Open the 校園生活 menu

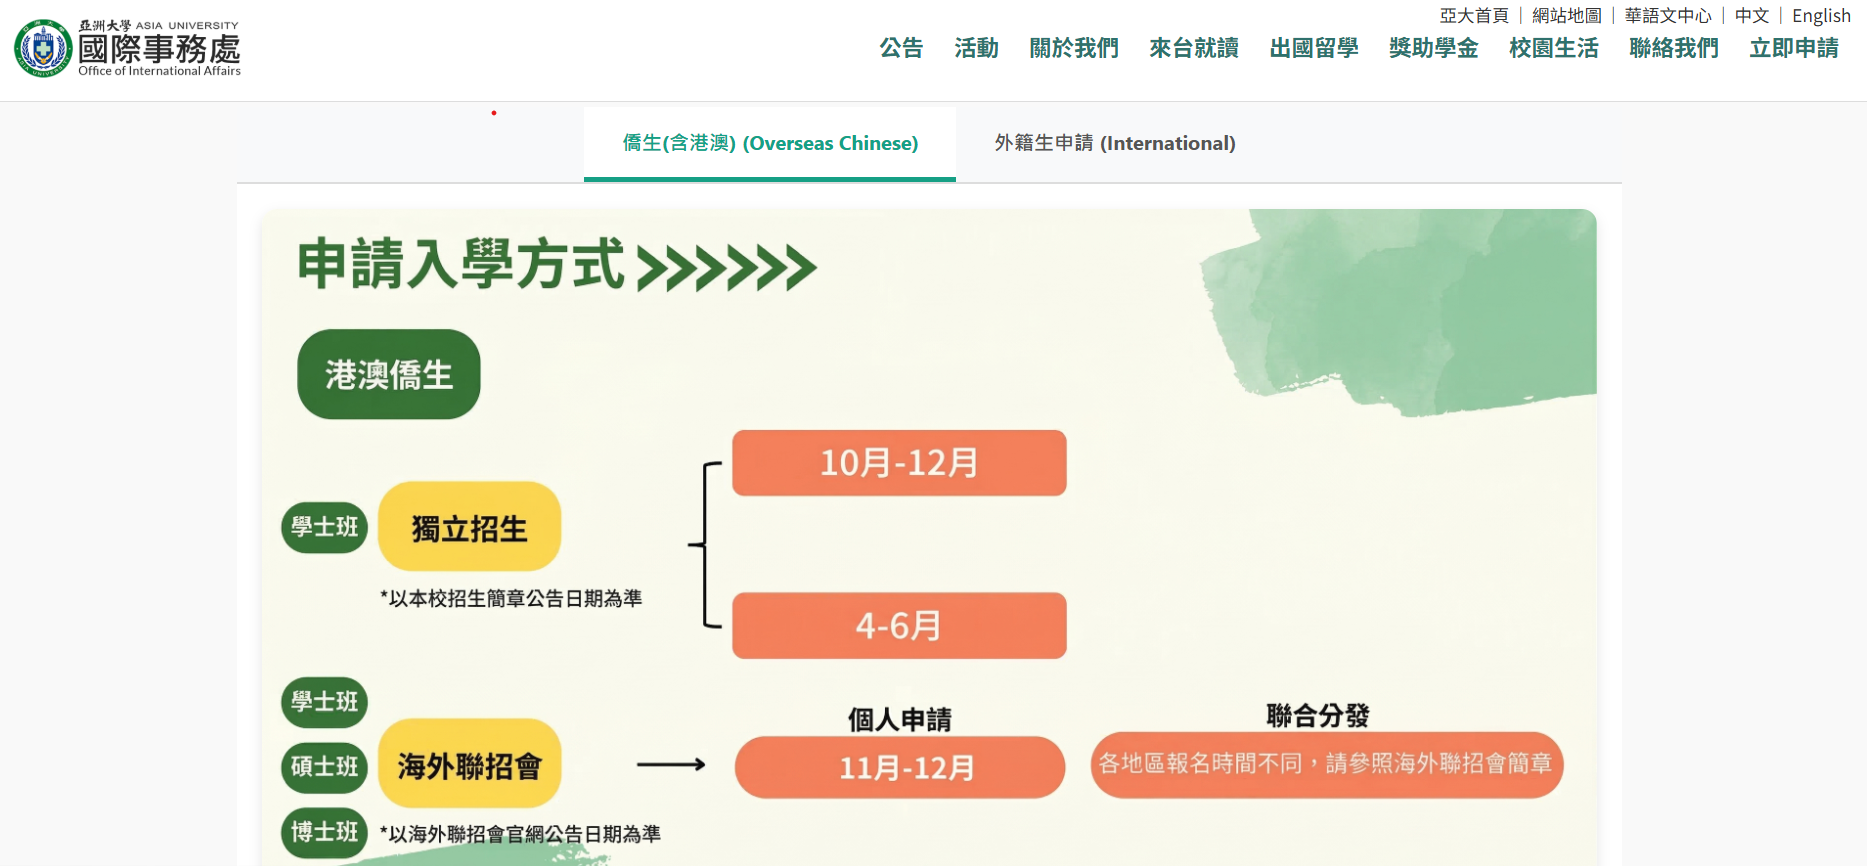(1553, 48)
